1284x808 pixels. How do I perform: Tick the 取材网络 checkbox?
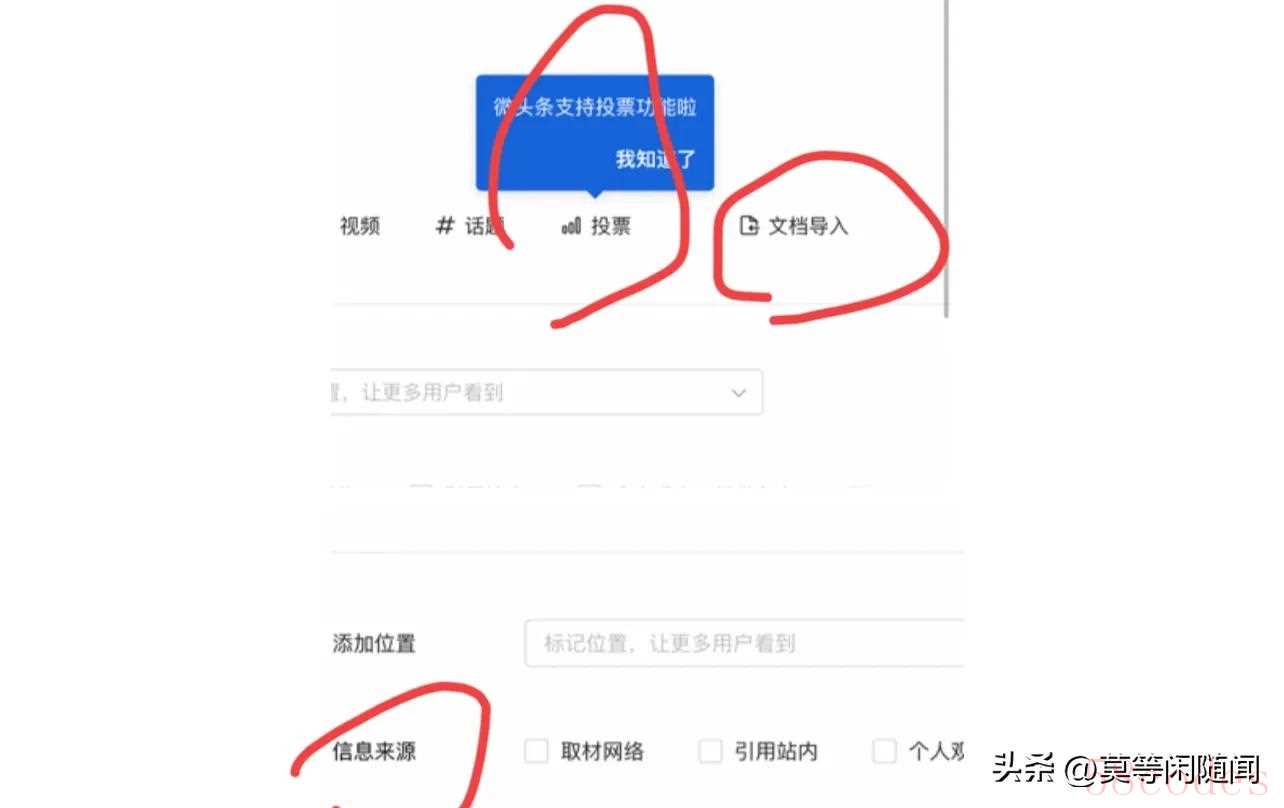[537, 751]
